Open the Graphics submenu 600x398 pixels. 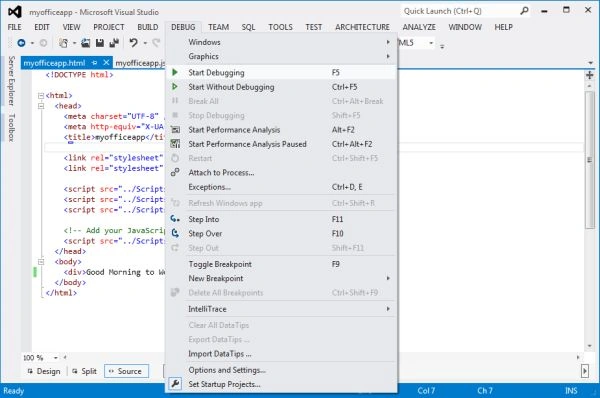click(282, 57)
